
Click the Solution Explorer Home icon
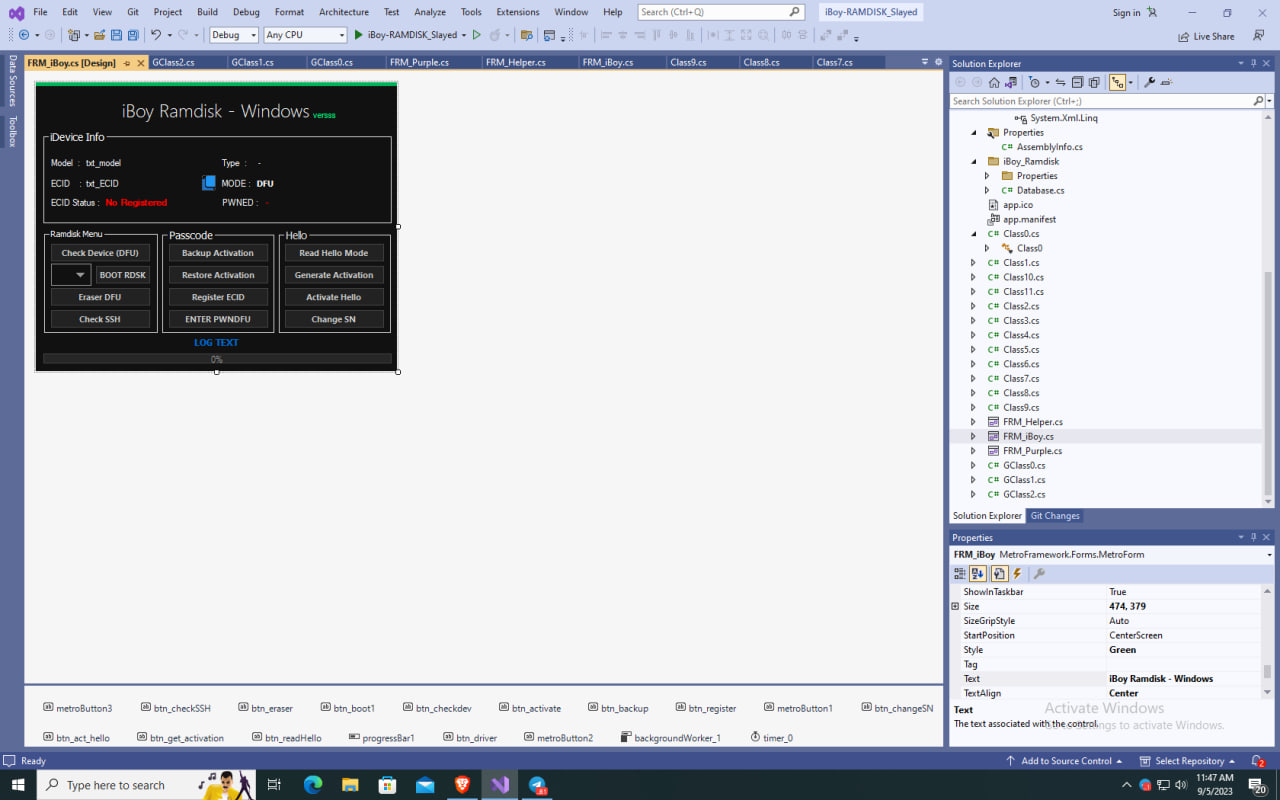coord(996,83)
